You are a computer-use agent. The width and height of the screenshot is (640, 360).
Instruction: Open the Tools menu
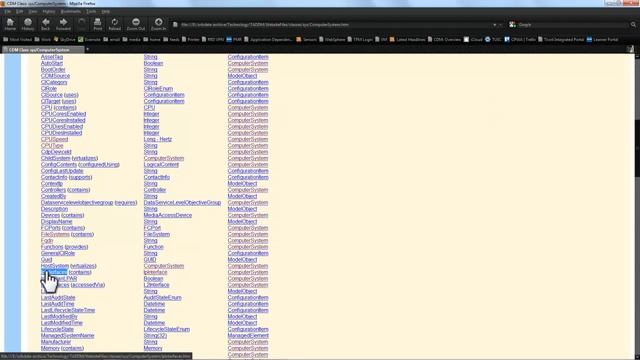91,11
